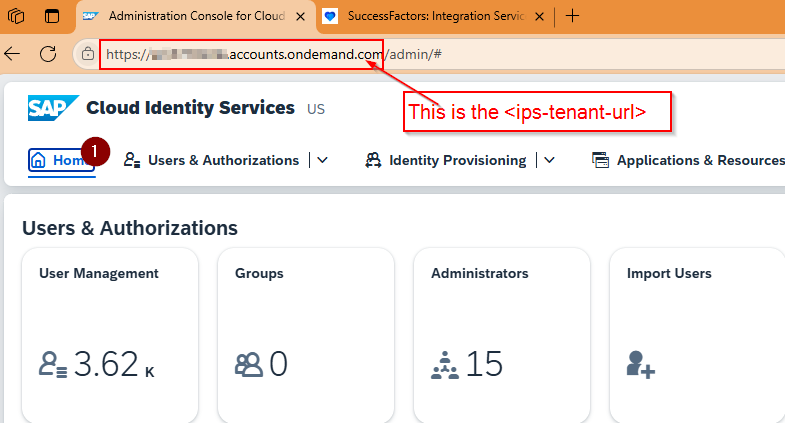Screen dimensions: 785x423
Task: Open the Import Users tile
Action: tap(697, 335)
